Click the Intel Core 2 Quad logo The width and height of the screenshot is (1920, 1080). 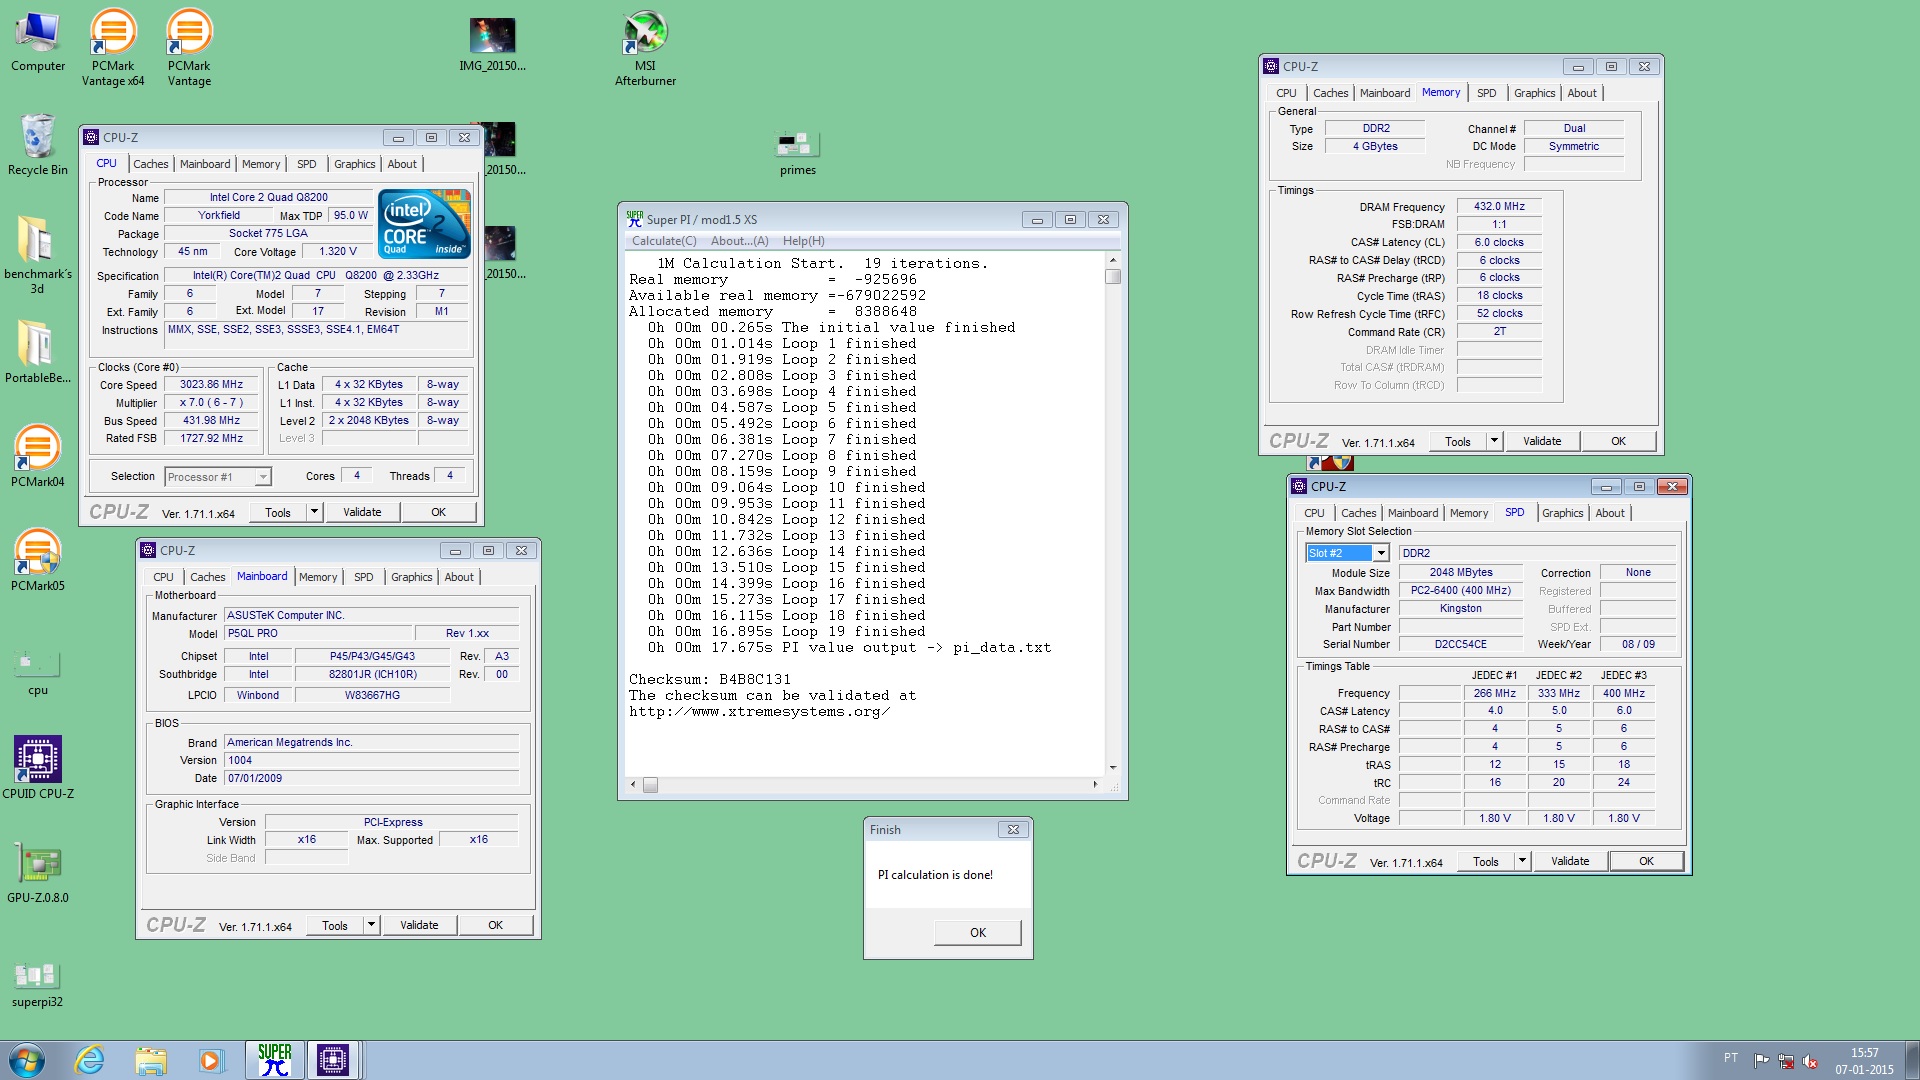(x=425, y=223)
